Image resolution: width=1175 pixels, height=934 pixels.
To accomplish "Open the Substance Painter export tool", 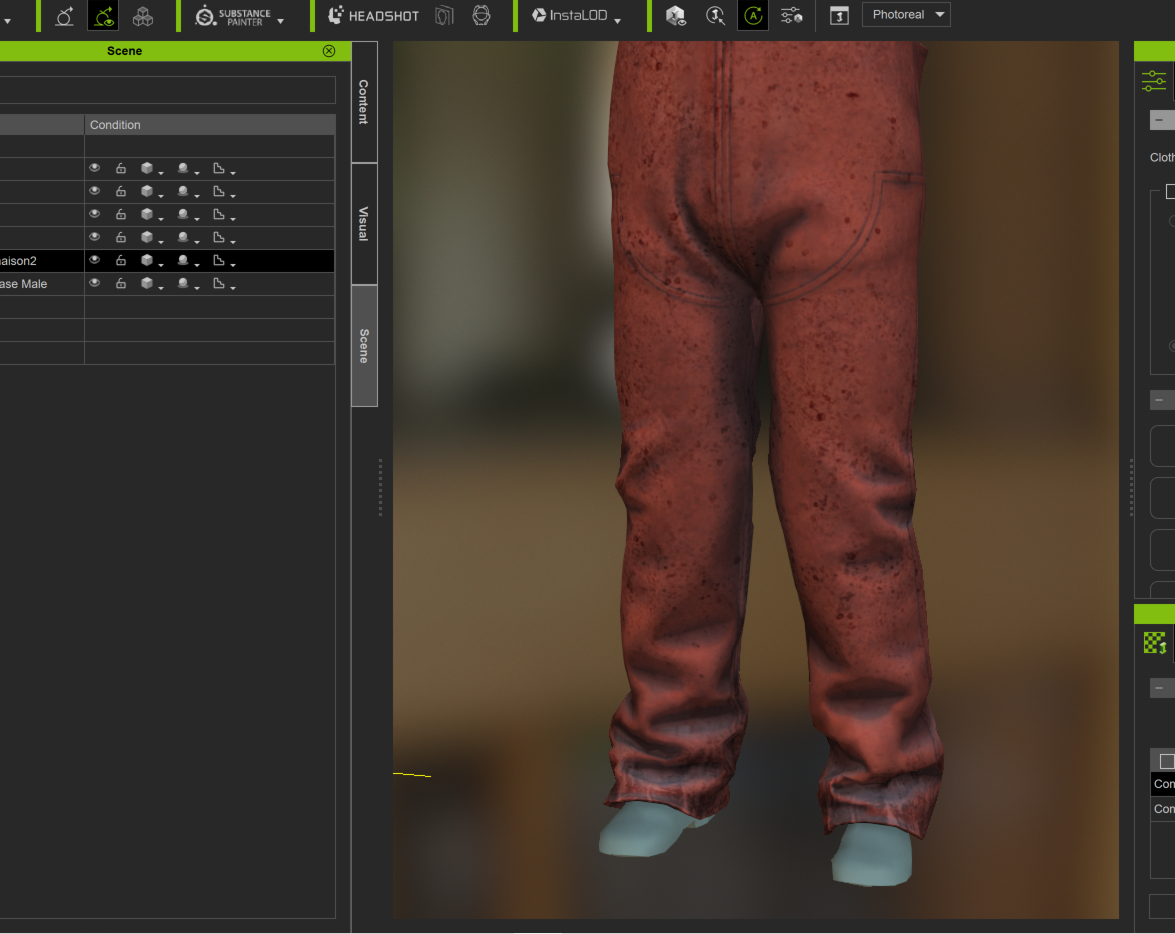I will 239,16.
